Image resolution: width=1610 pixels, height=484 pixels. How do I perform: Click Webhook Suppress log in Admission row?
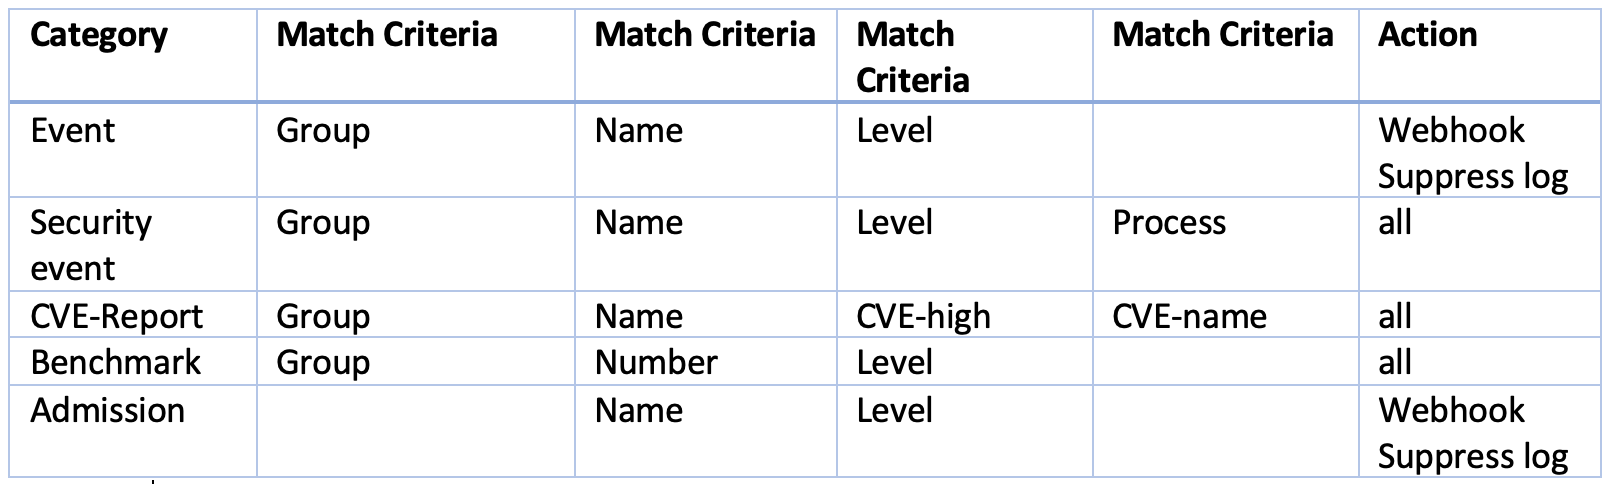(1472, 433)
